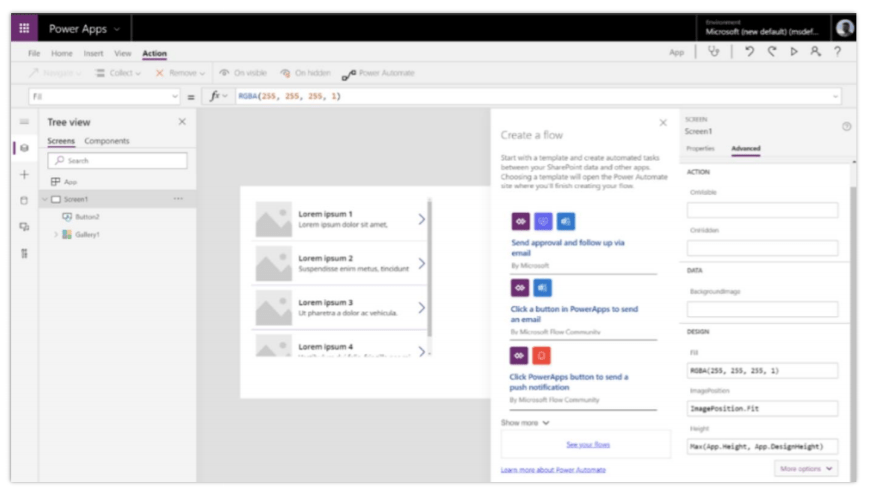The height and width of the screenshot is (494, 869).
Task: Click the App checker stethoscope icon
Action: click(713, 52)
